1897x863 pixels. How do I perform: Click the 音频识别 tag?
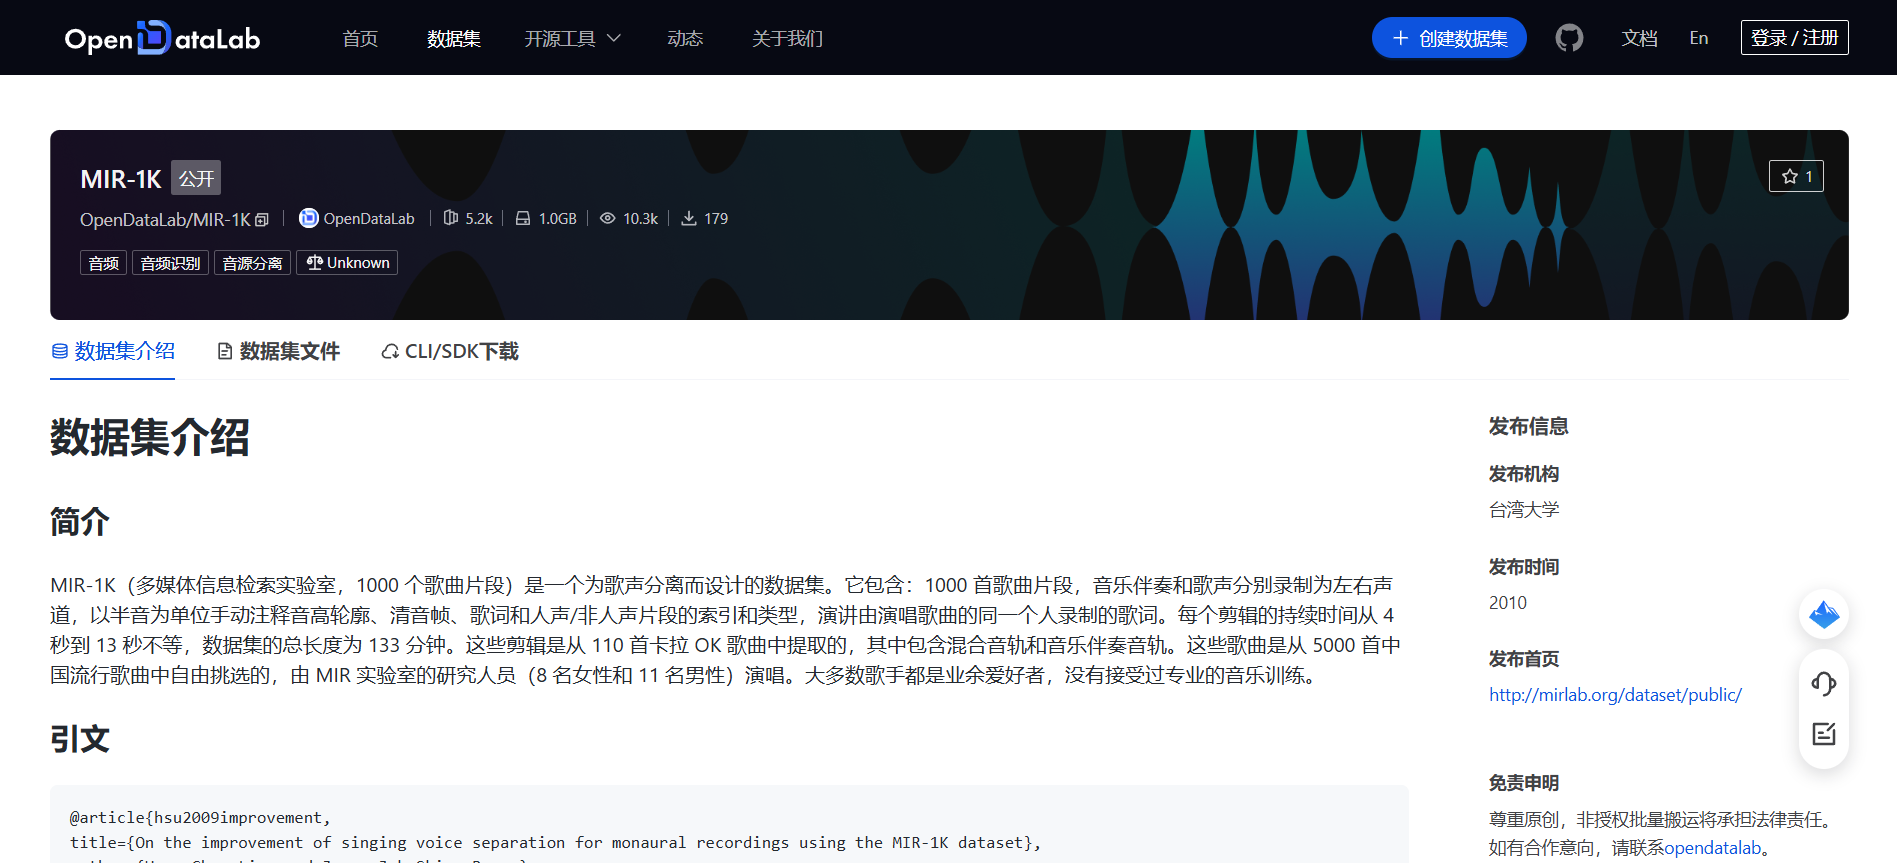coord(170,263)
